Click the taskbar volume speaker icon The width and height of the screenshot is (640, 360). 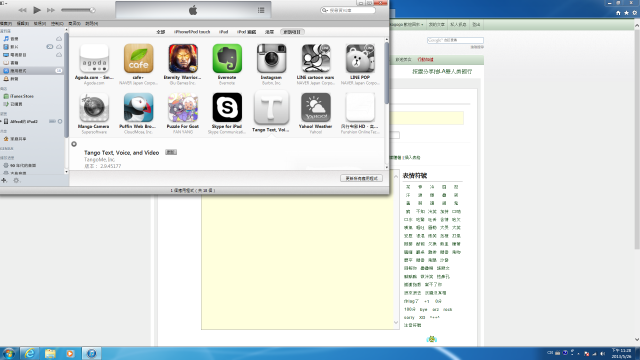602,353
